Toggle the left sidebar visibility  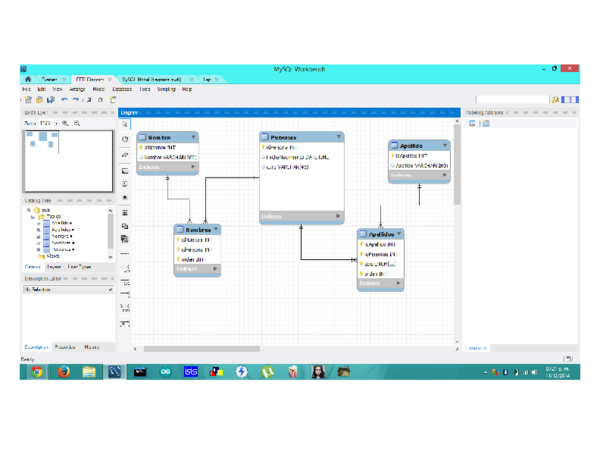click(x=564, y=100)
